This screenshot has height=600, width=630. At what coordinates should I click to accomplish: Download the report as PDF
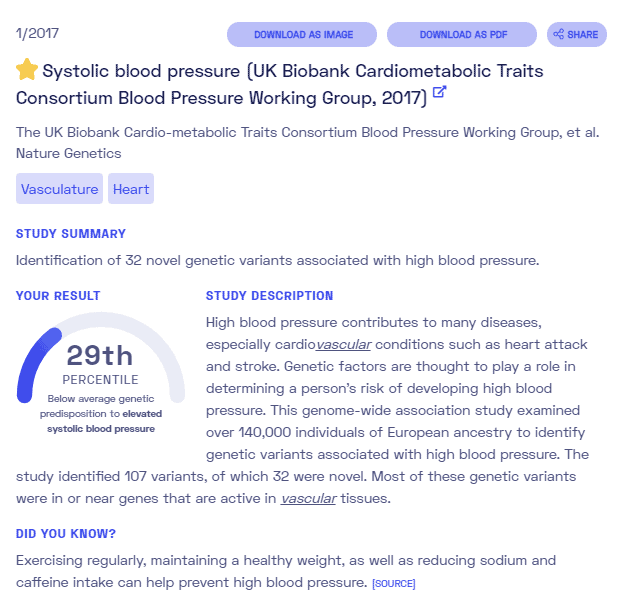click(x=462, y=35)
